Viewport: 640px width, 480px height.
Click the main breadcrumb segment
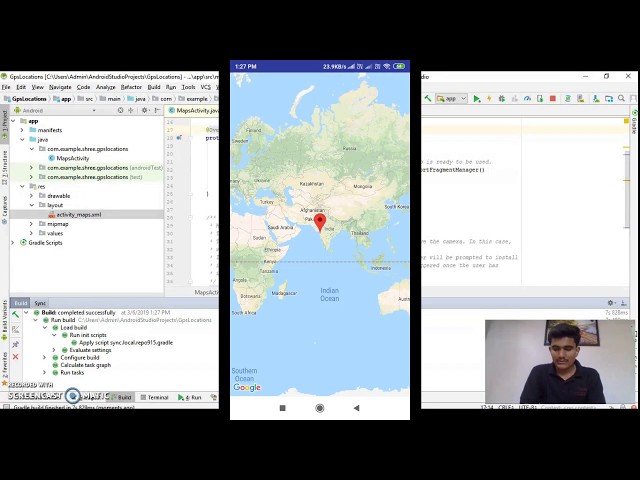pyautogui.click(x=110, y=99)
